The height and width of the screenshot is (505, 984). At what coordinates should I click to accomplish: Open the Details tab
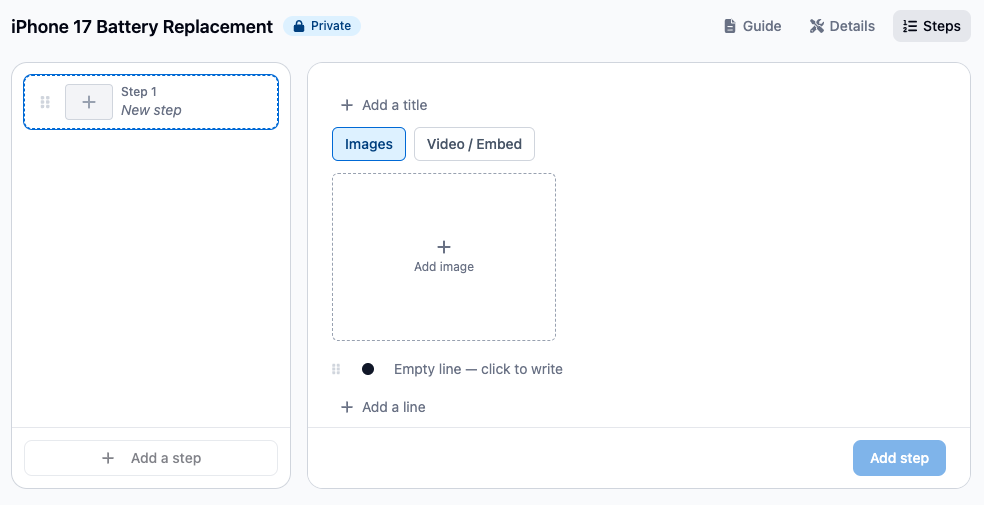pyautogui.click(x=842, y=26)
